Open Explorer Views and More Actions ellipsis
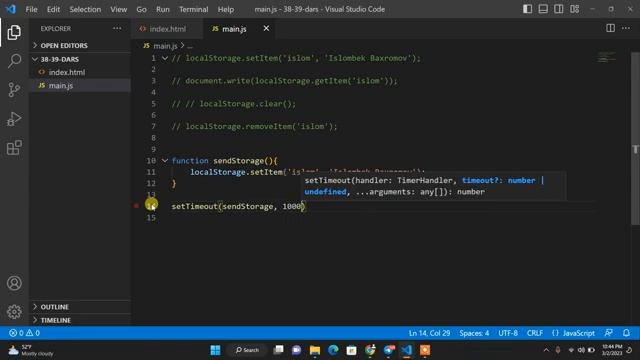This screenshot has width=640, height=360. click(117, 28)
